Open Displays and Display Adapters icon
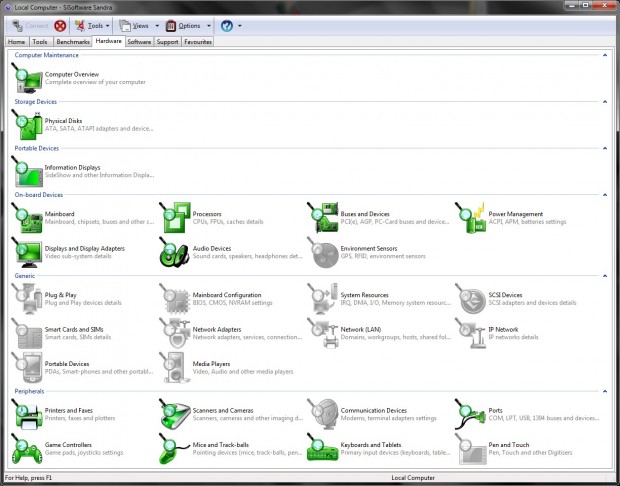 click(27, 253)
